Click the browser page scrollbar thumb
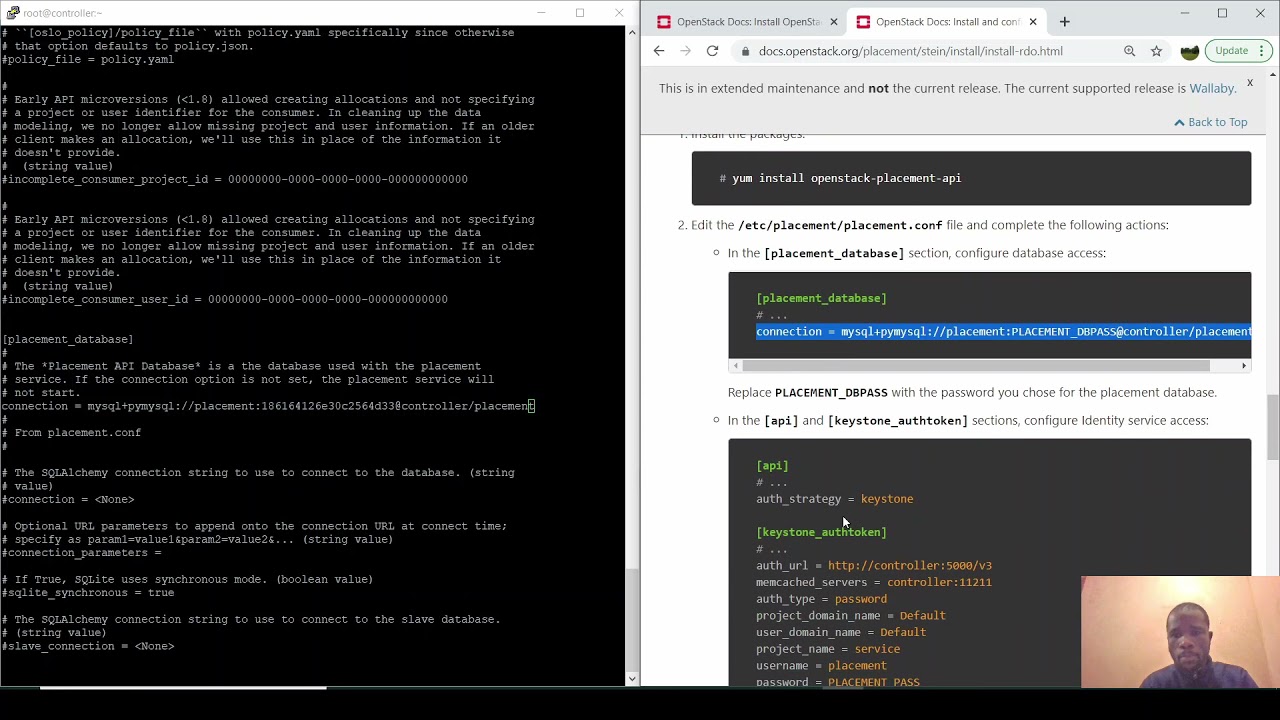The width and height of the screenshot is (1280, 720). 1273,428
